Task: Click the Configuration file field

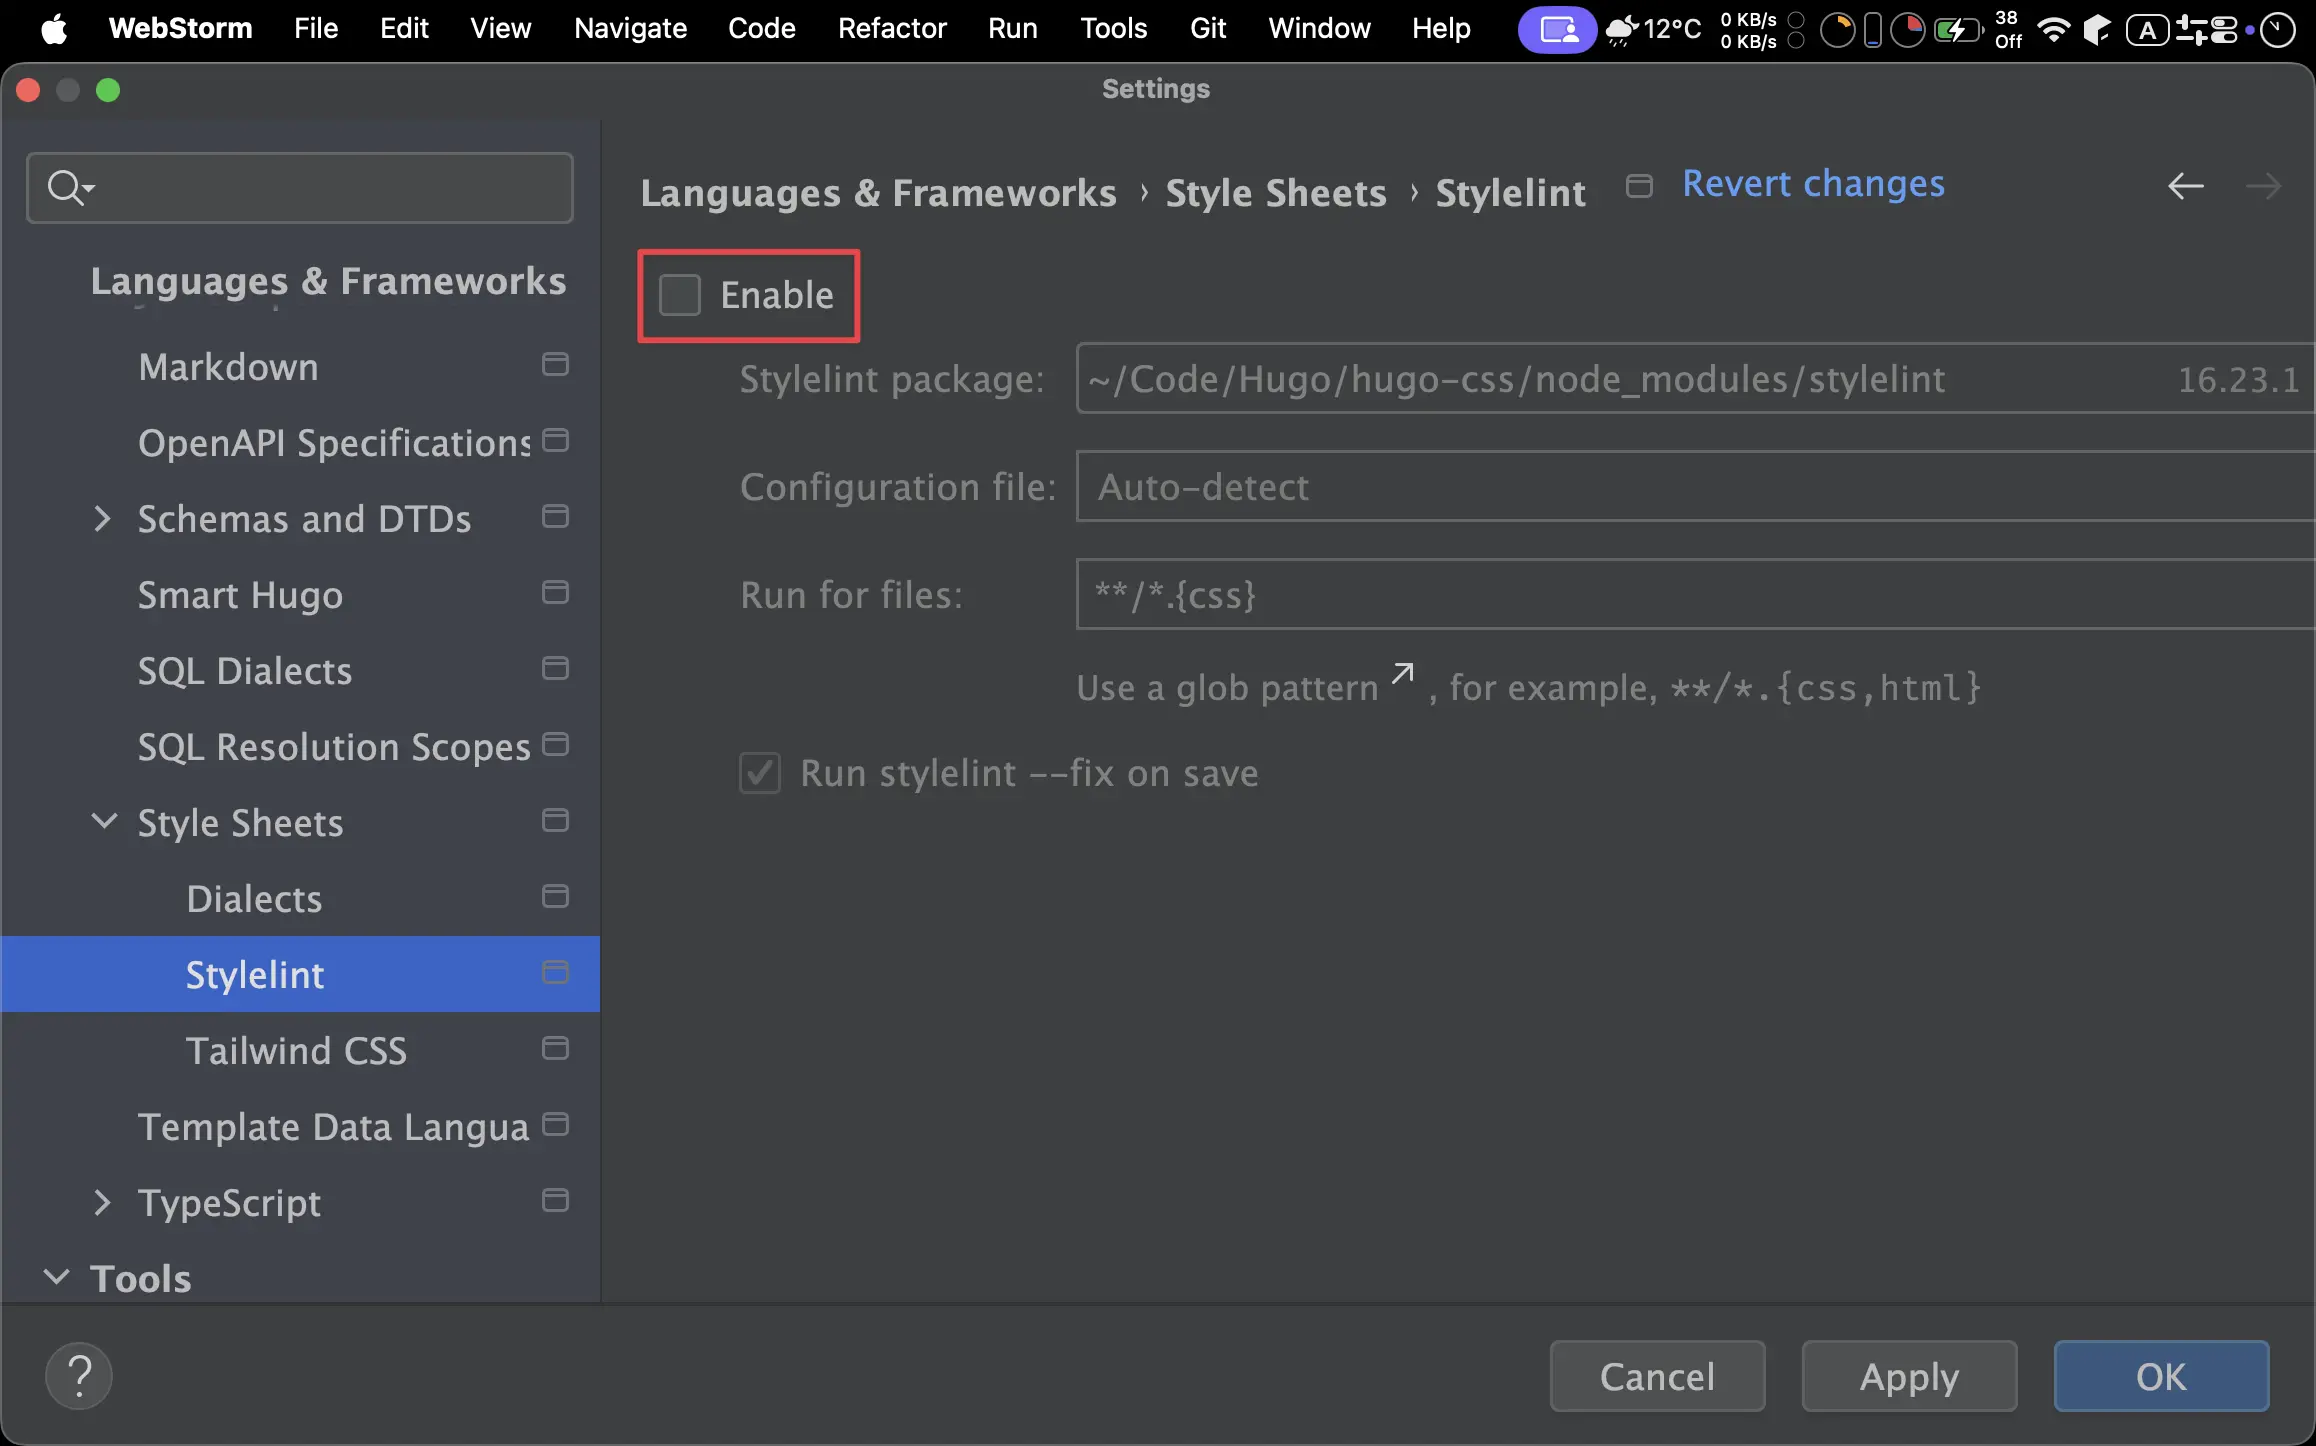Action: tap(1695, 487)
